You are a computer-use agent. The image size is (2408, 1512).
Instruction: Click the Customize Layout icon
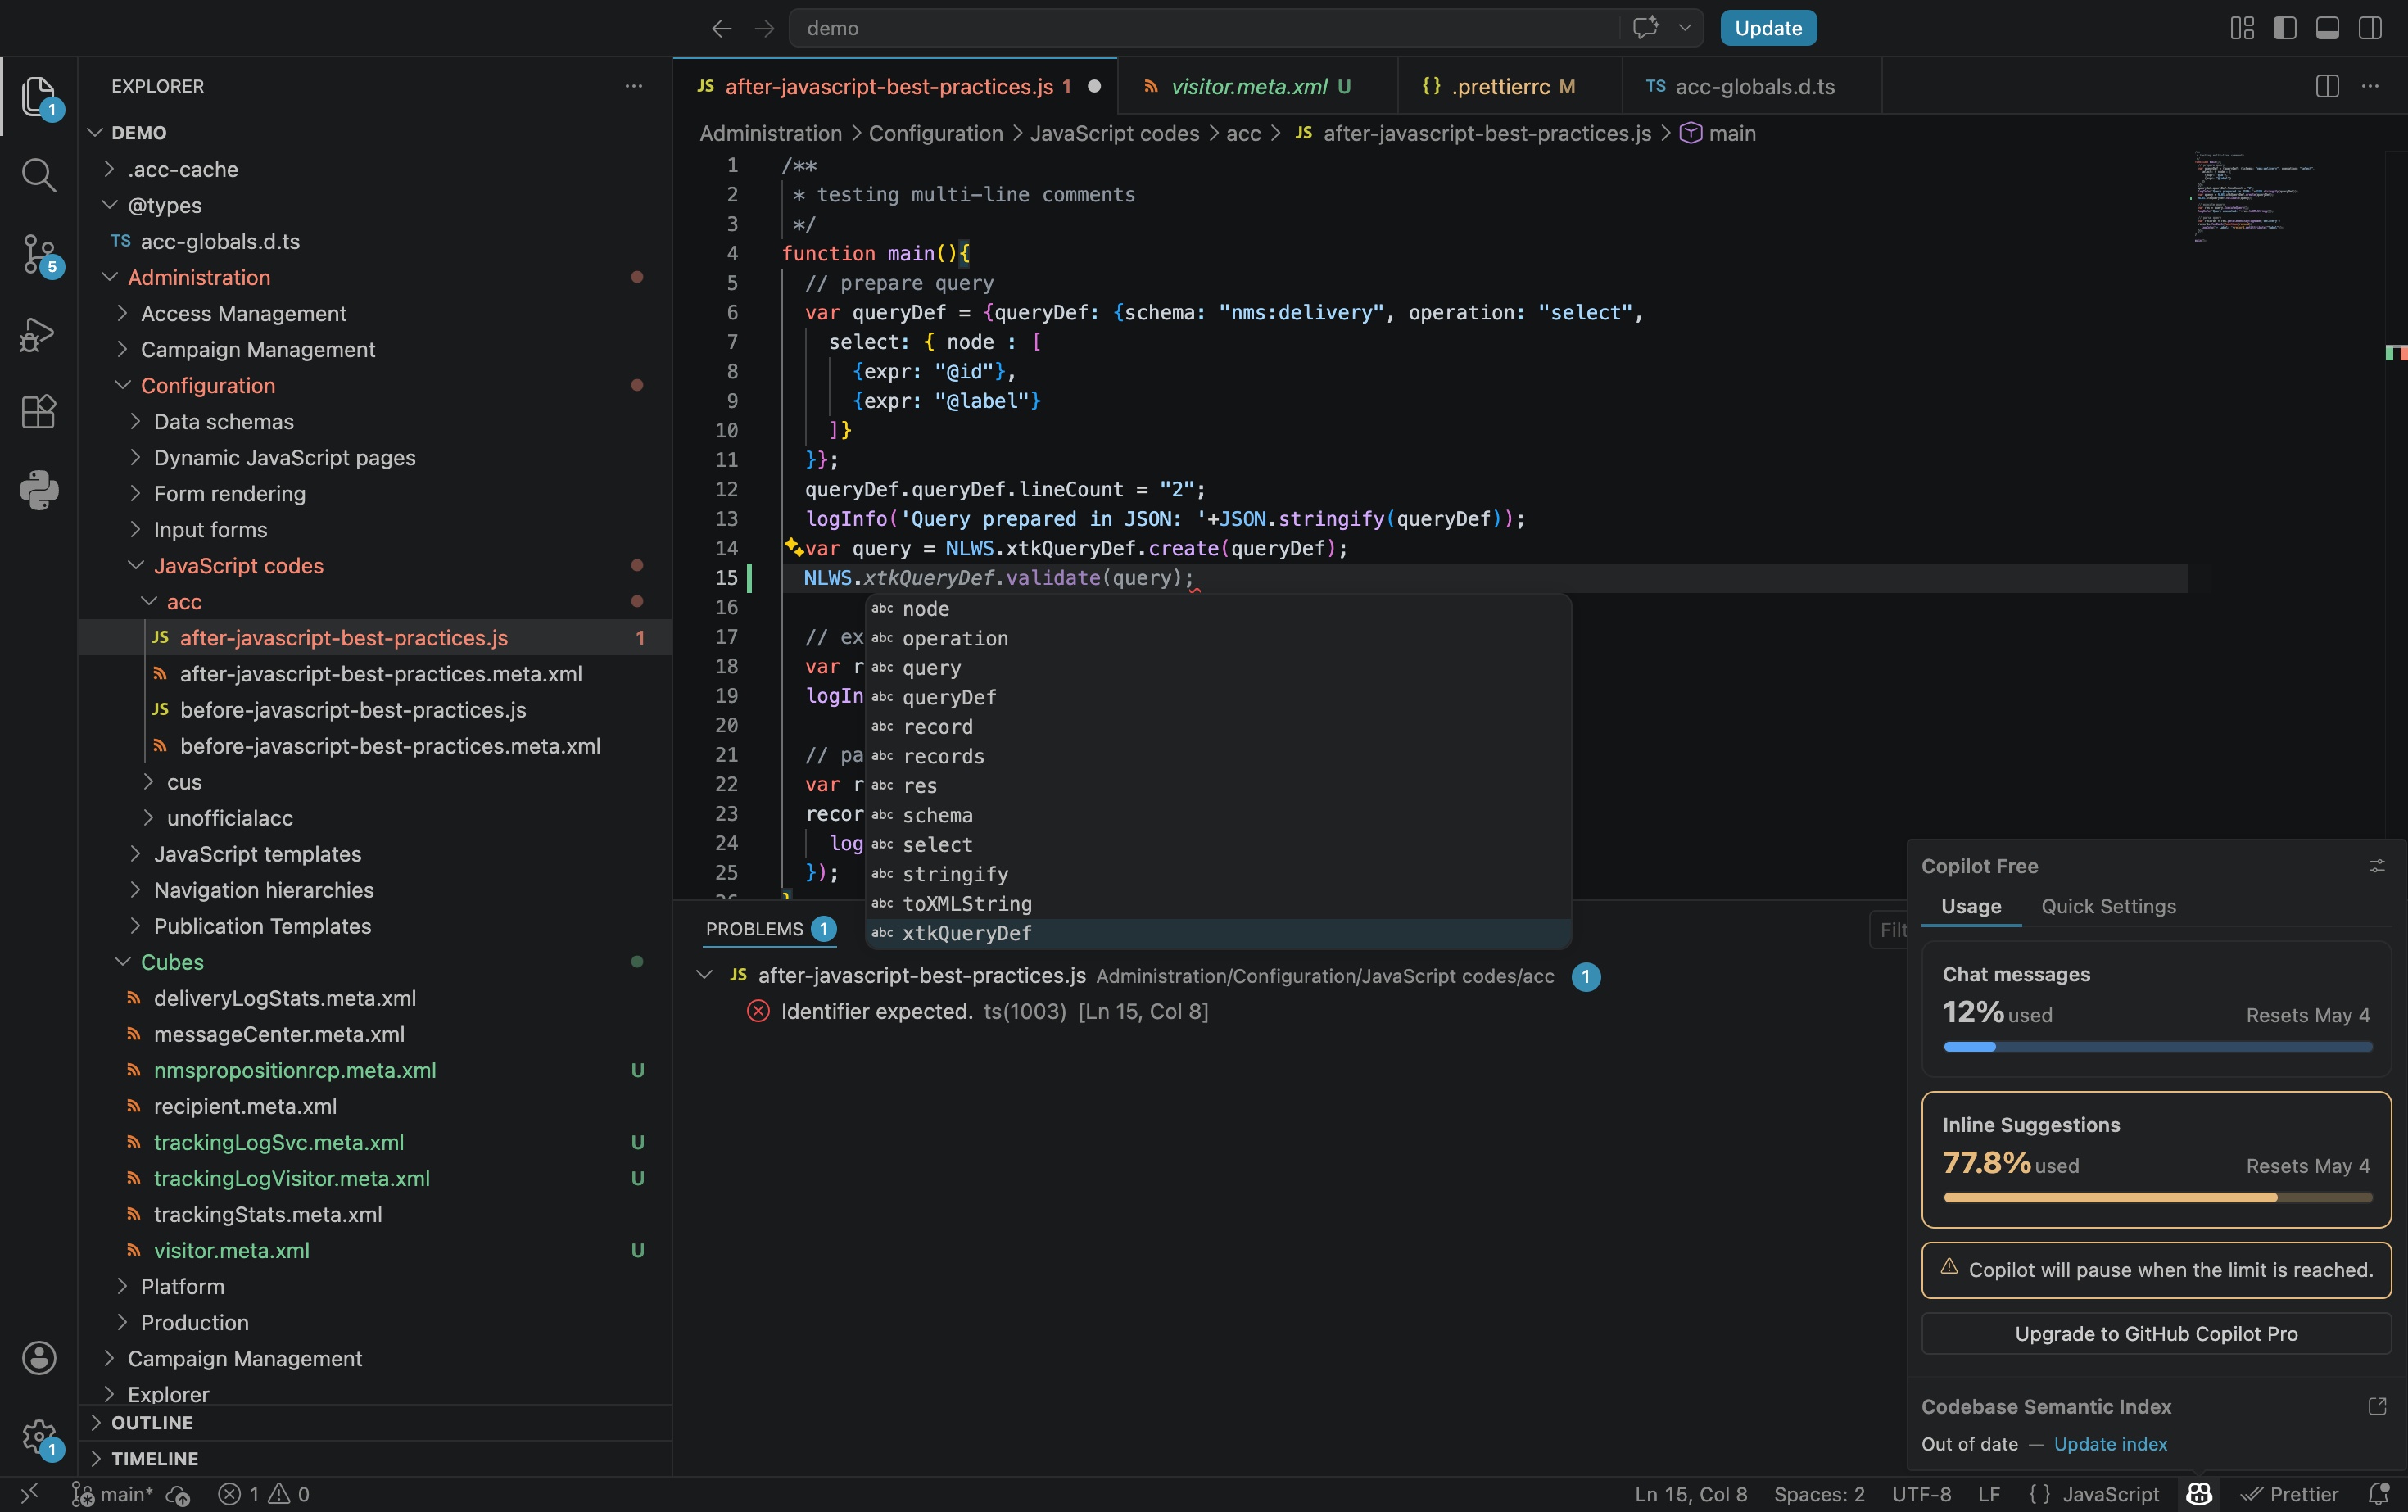tap(2242, 28)
